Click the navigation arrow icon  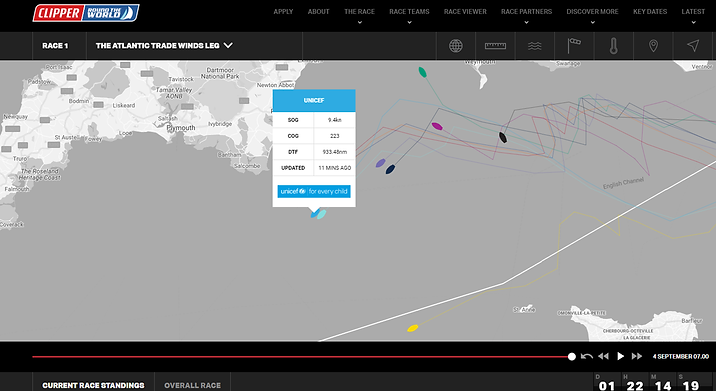pos(693,45)
